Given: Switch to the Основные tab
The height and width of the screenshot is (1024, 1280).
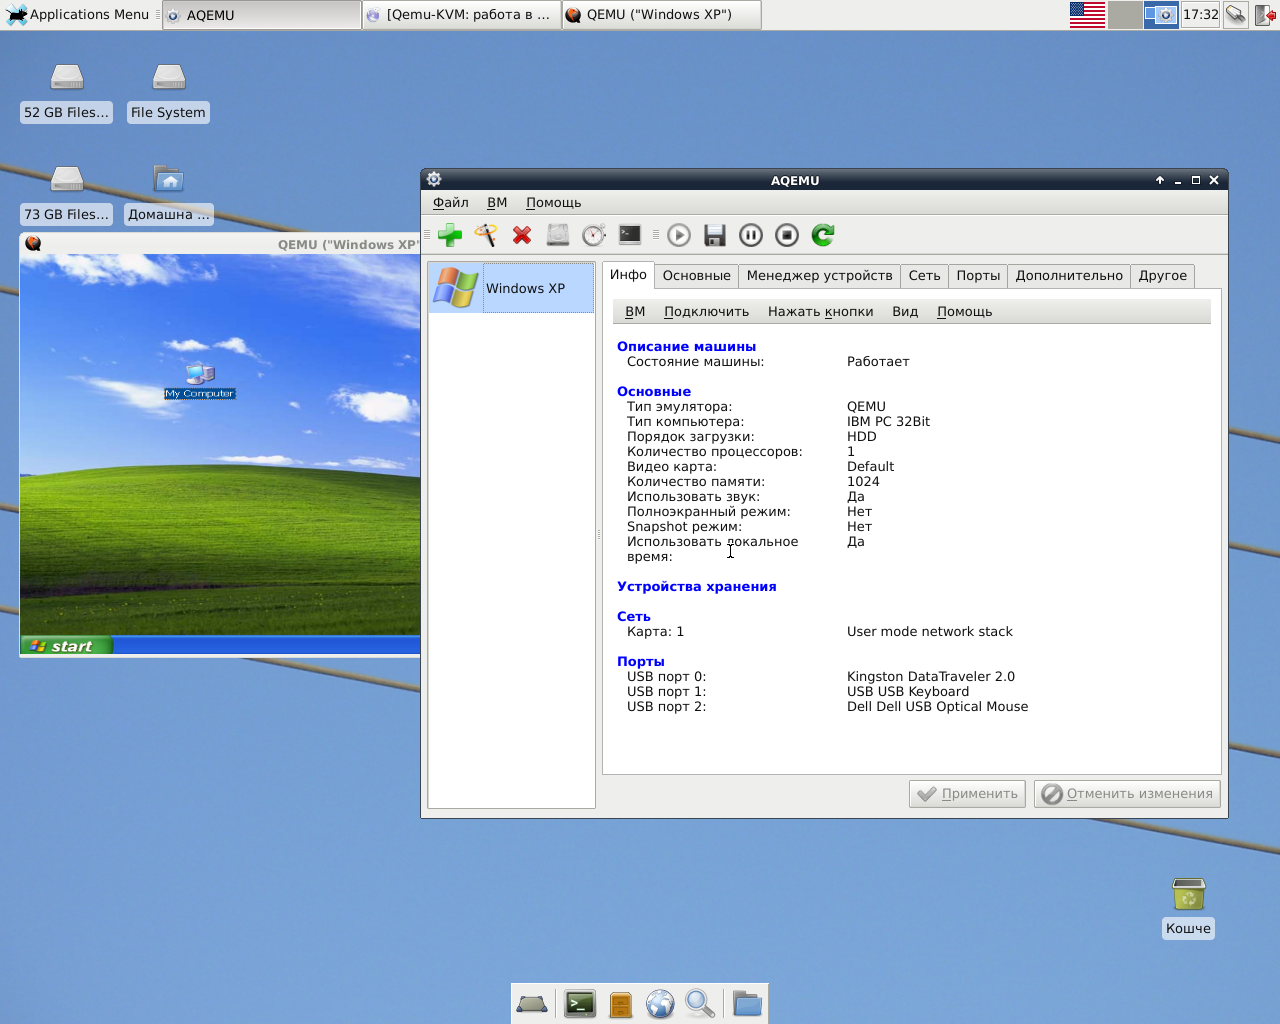Looking at the screenshot, I should click(696, 276).
